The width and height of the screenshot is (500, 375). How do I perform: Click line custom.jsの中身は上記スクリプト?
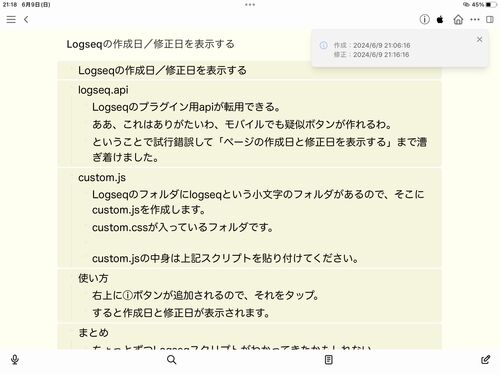click(x=225, y=258)
